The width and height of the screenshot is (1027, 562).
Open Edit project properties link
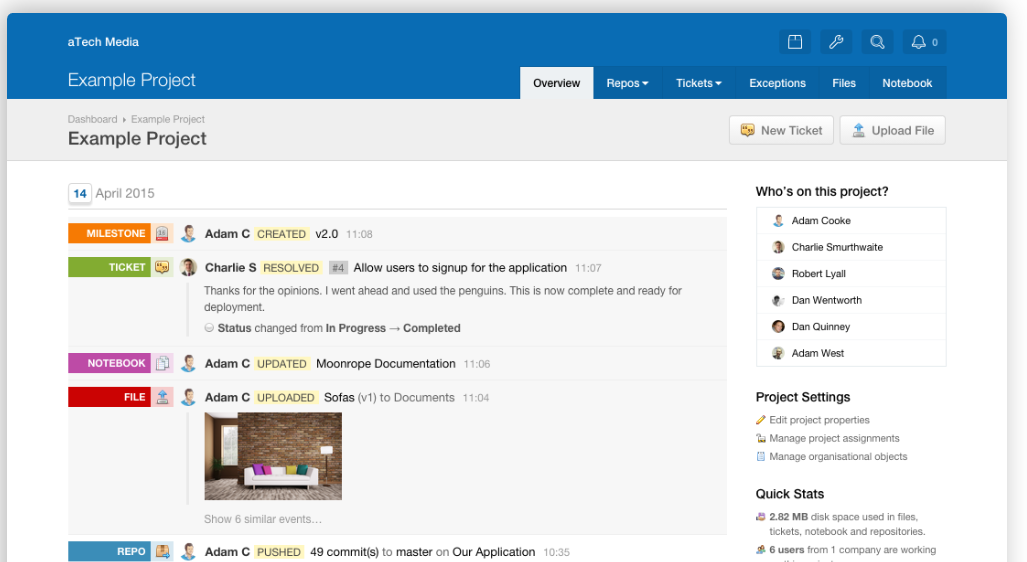(819, 420)
